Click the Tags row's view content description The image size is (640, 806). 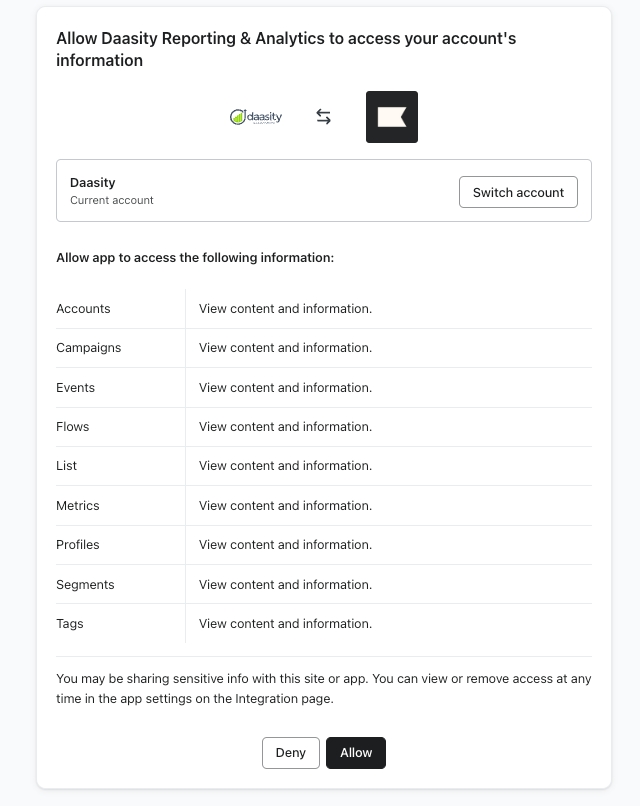[x=285, y=624]
